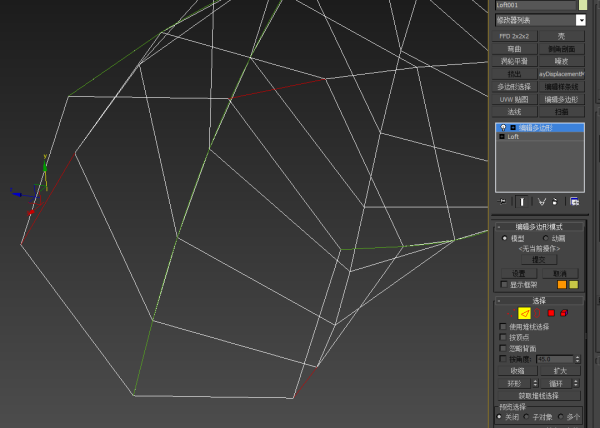This screenshot has height=428, width=600.
Task: Click the 壳 modifier button
Action: coord(561,36)
